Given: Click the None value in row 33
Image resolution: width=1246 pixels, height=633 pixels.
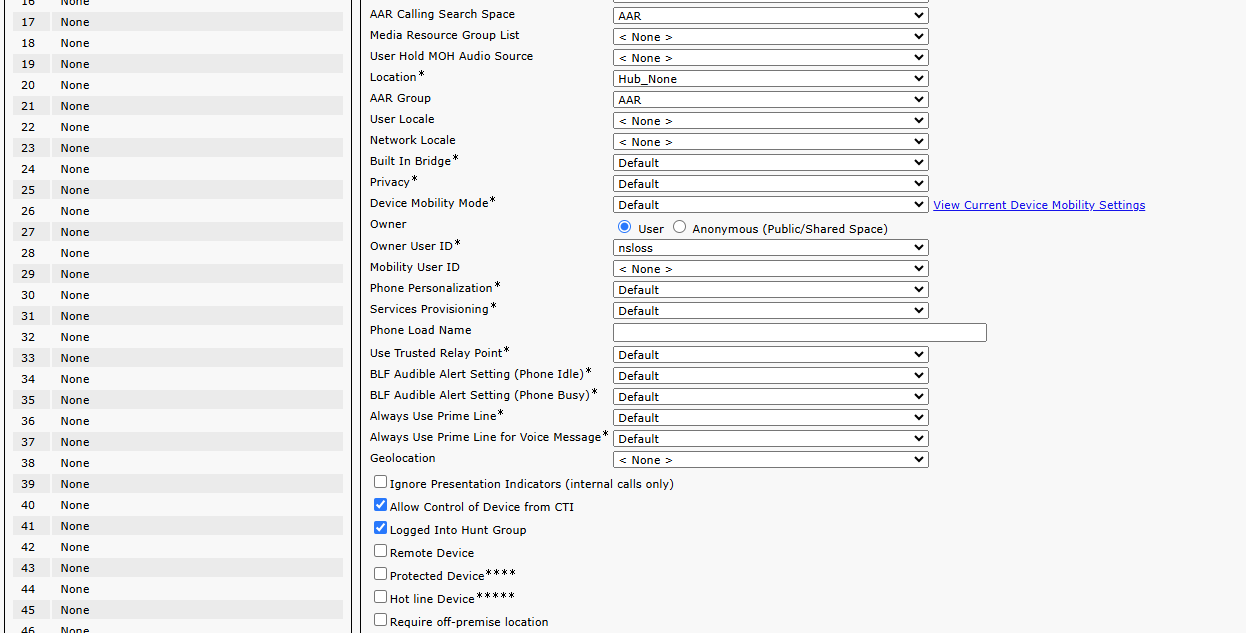Looking at the screenshot, I should pyautogui.click(x=75, y=358).
